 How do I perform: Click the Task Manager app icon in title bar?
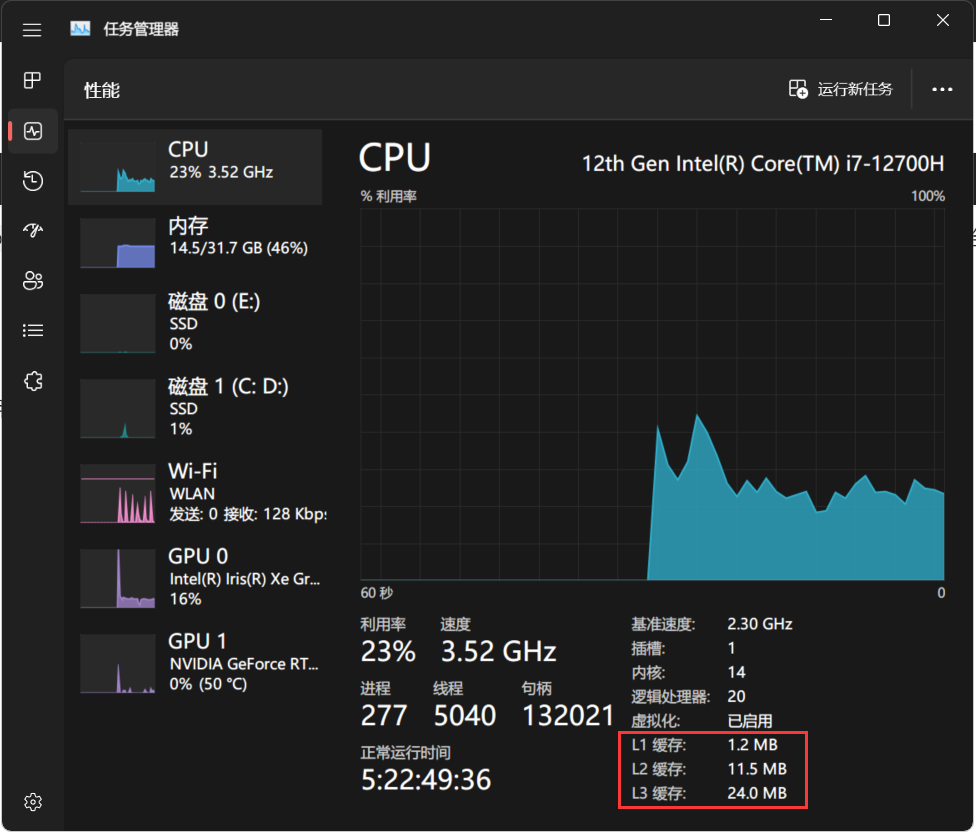[x=80, y=29]
